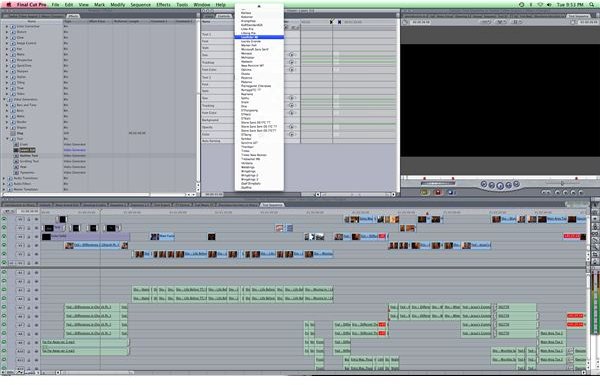The width and height of the screenshot is (600, 385).
Task: Switch to the Controls tab in Viewer
Action: tap(224, 16)
